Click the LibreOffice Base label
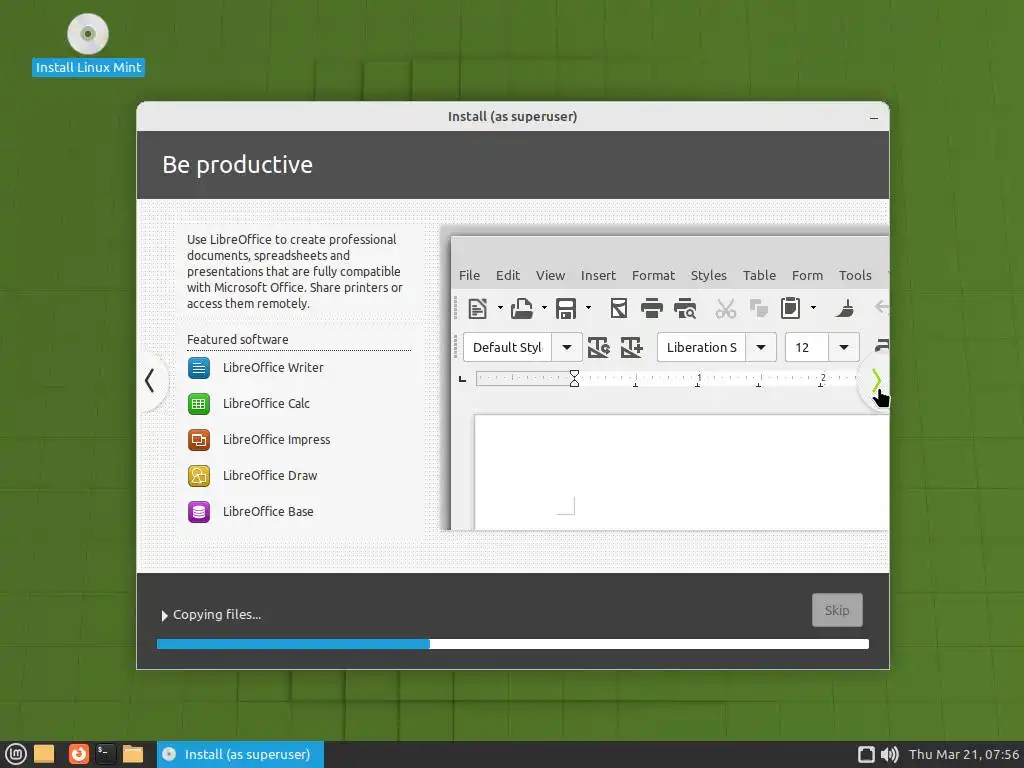Screen dimensions: 1024x768 click(268, 511)
